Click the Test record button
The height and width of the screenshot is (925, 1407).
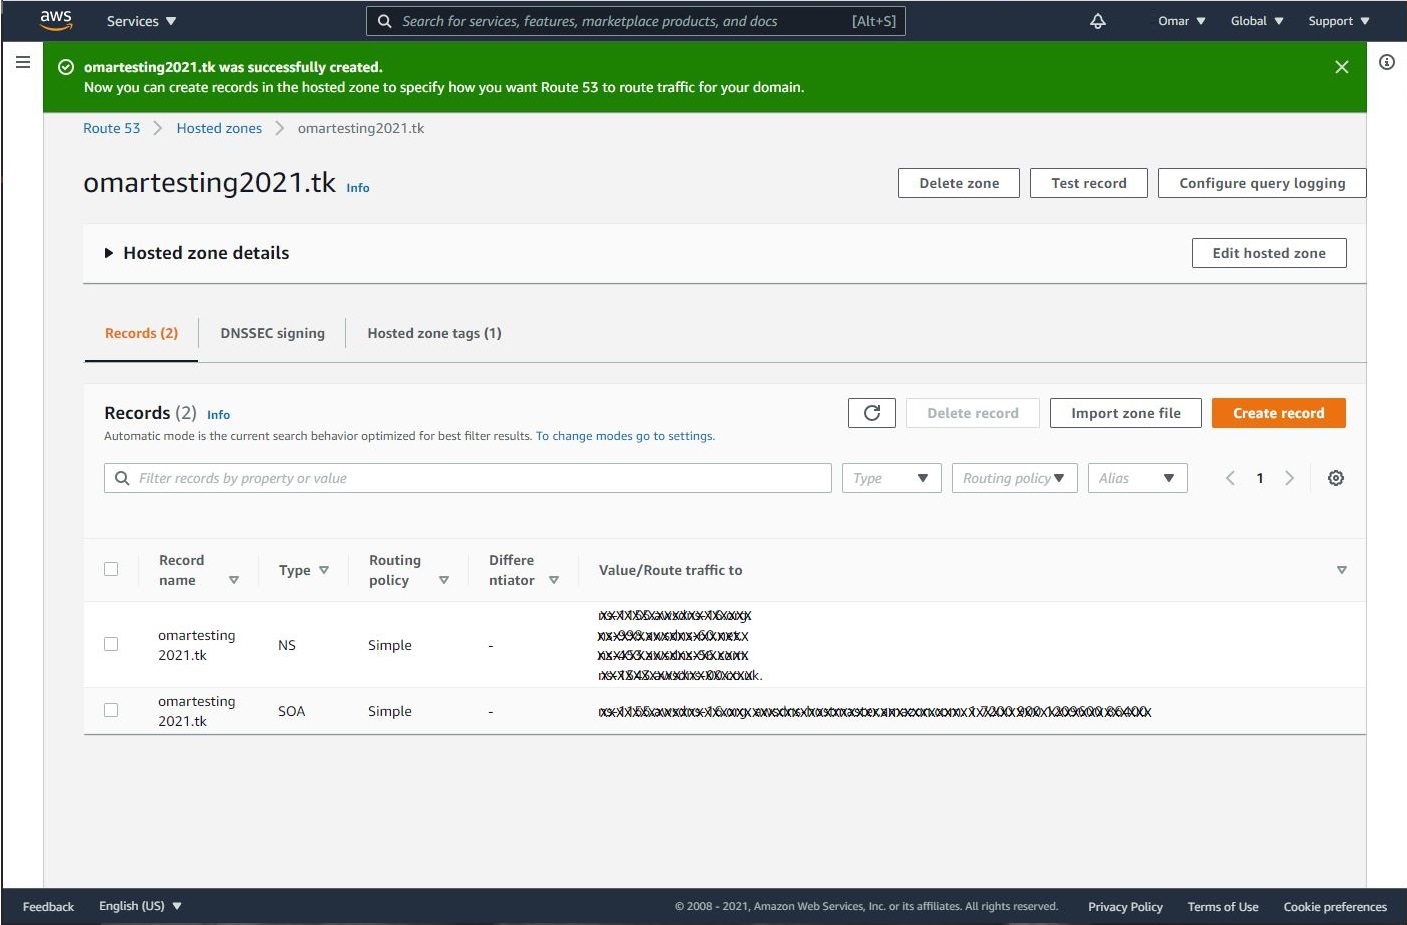[1089, 183]
